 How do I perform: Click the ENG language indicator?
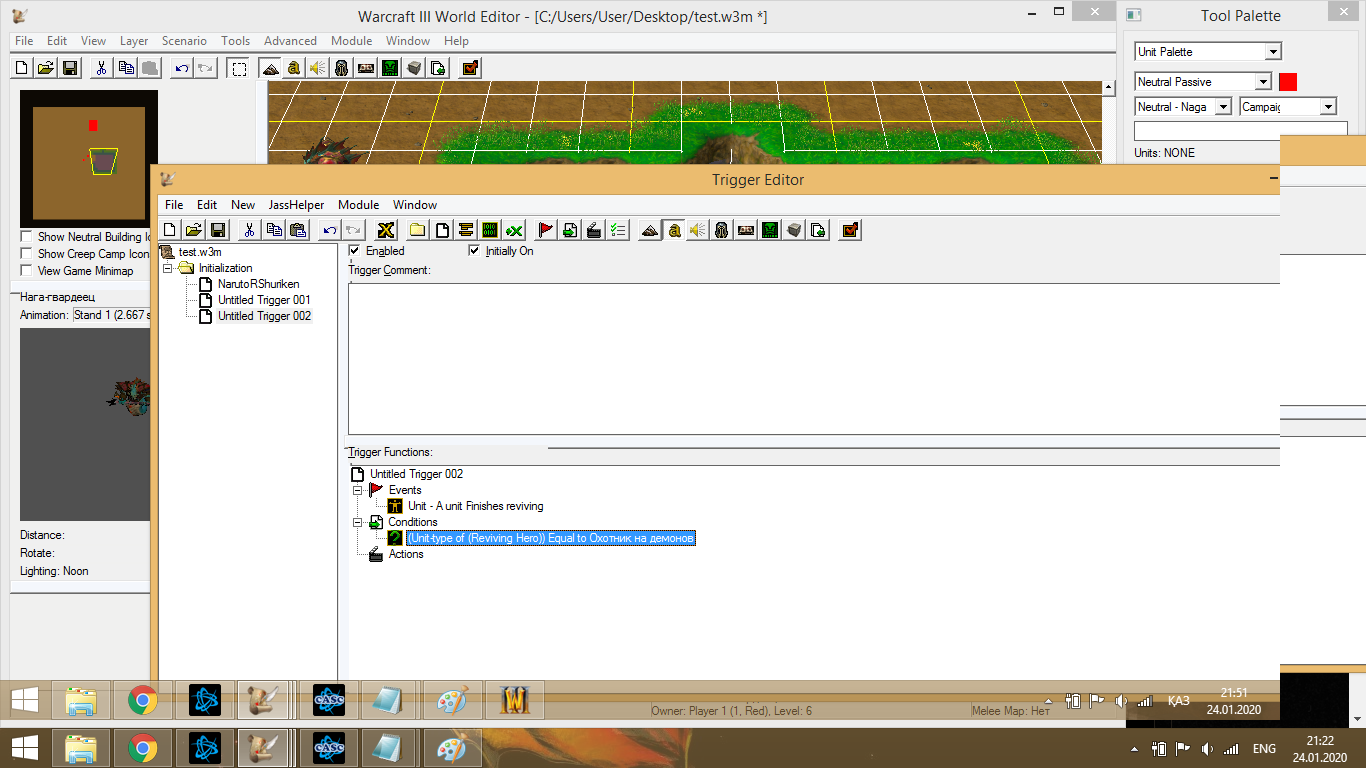click(1264, 748)
